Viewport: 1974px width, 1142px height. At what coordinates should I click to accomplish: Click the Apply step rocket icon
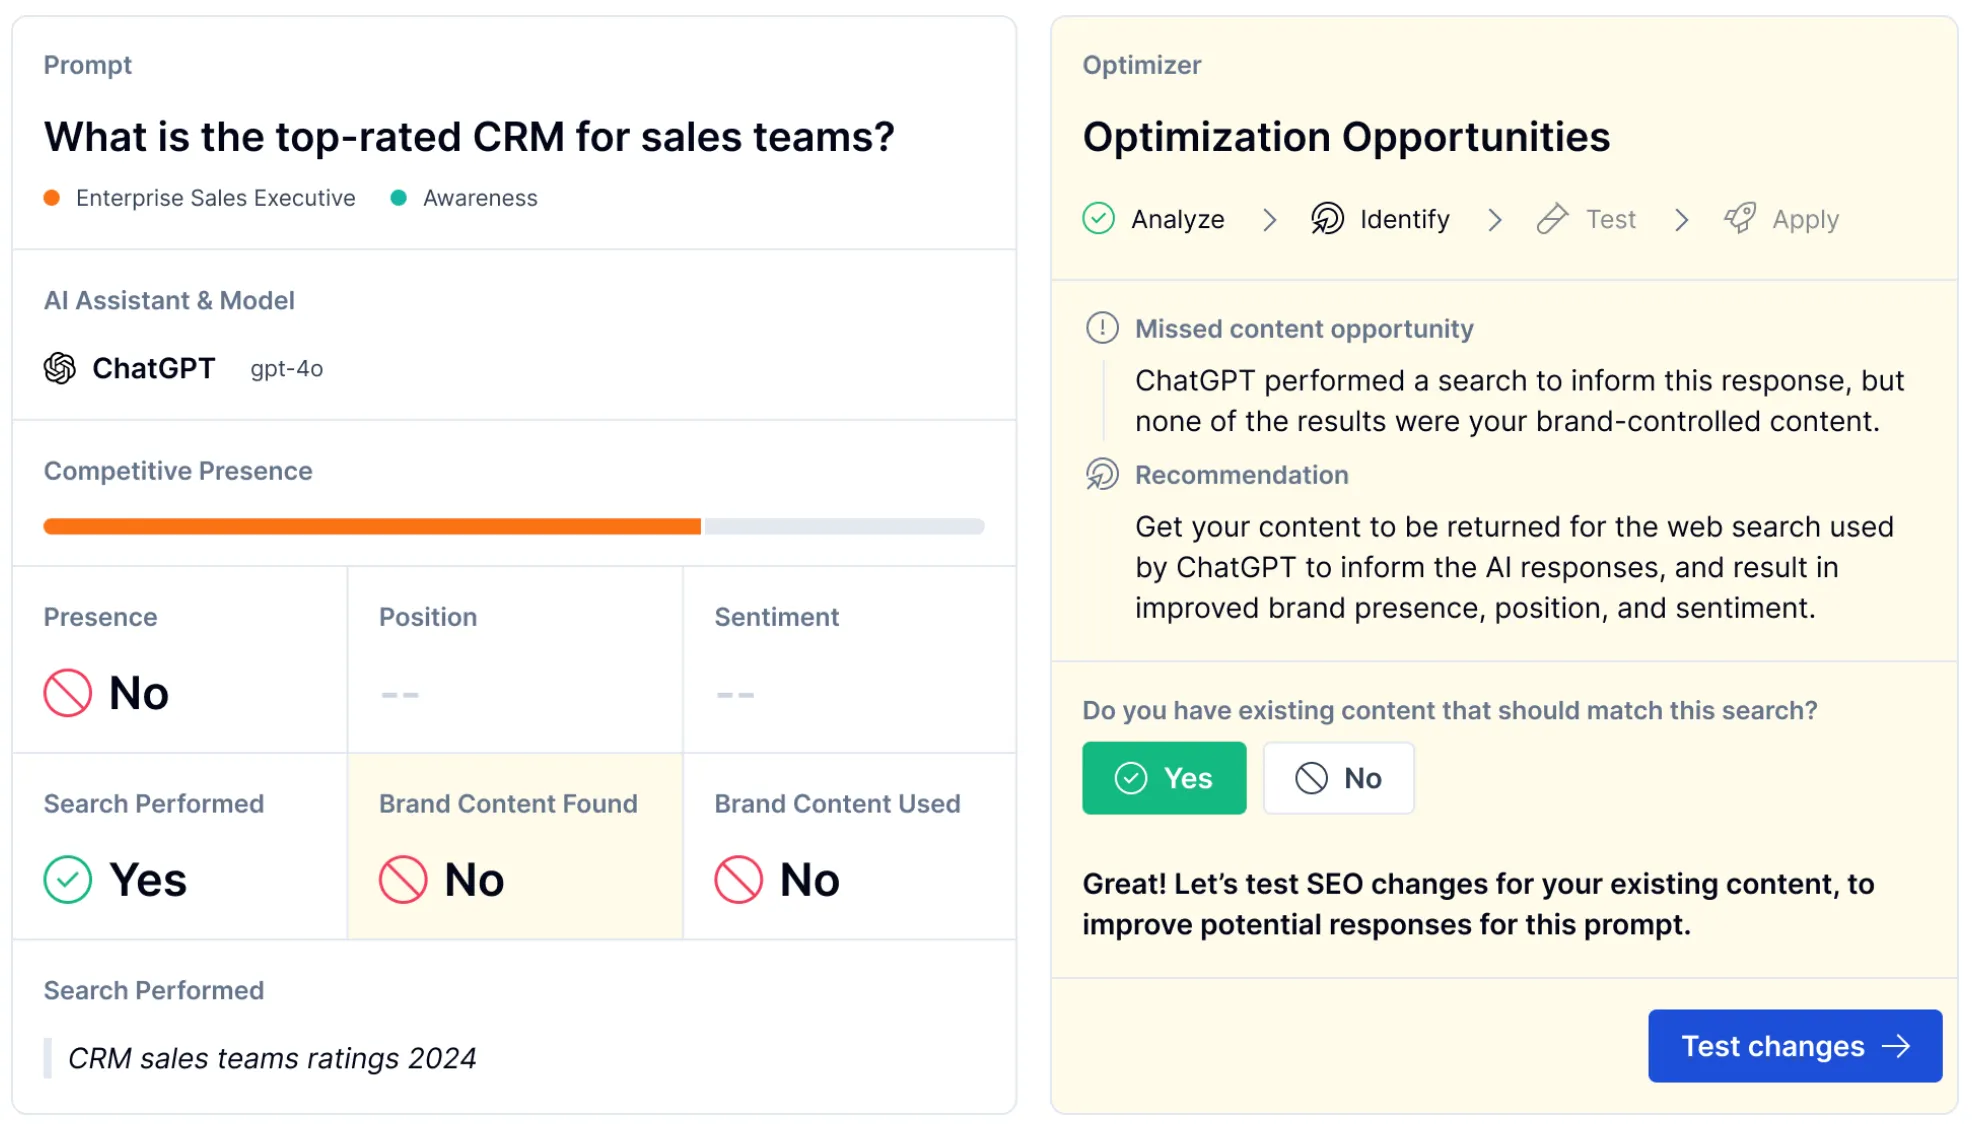pos(1740,218)
